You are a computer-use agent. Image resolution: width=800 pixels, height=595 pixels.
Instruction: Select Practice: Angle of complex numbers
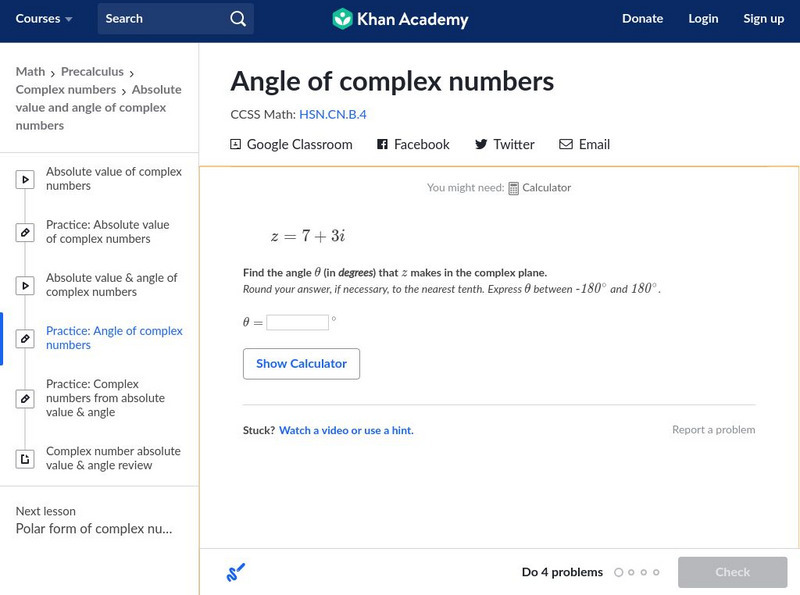[x=114, y=338]
